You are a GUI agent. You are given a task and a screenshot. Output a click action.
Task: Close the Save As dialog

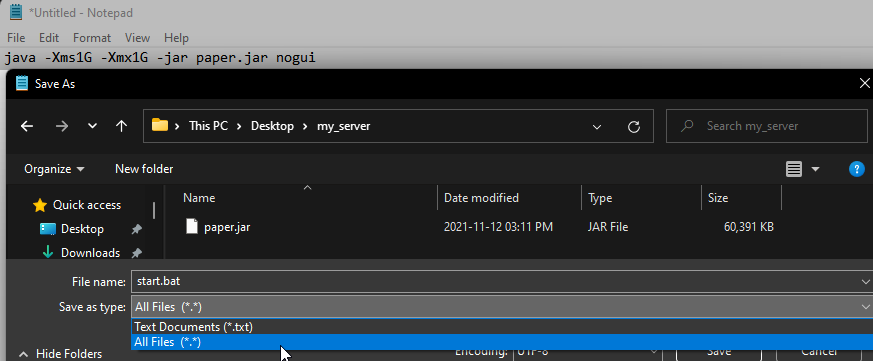click(x=865, y=84)
